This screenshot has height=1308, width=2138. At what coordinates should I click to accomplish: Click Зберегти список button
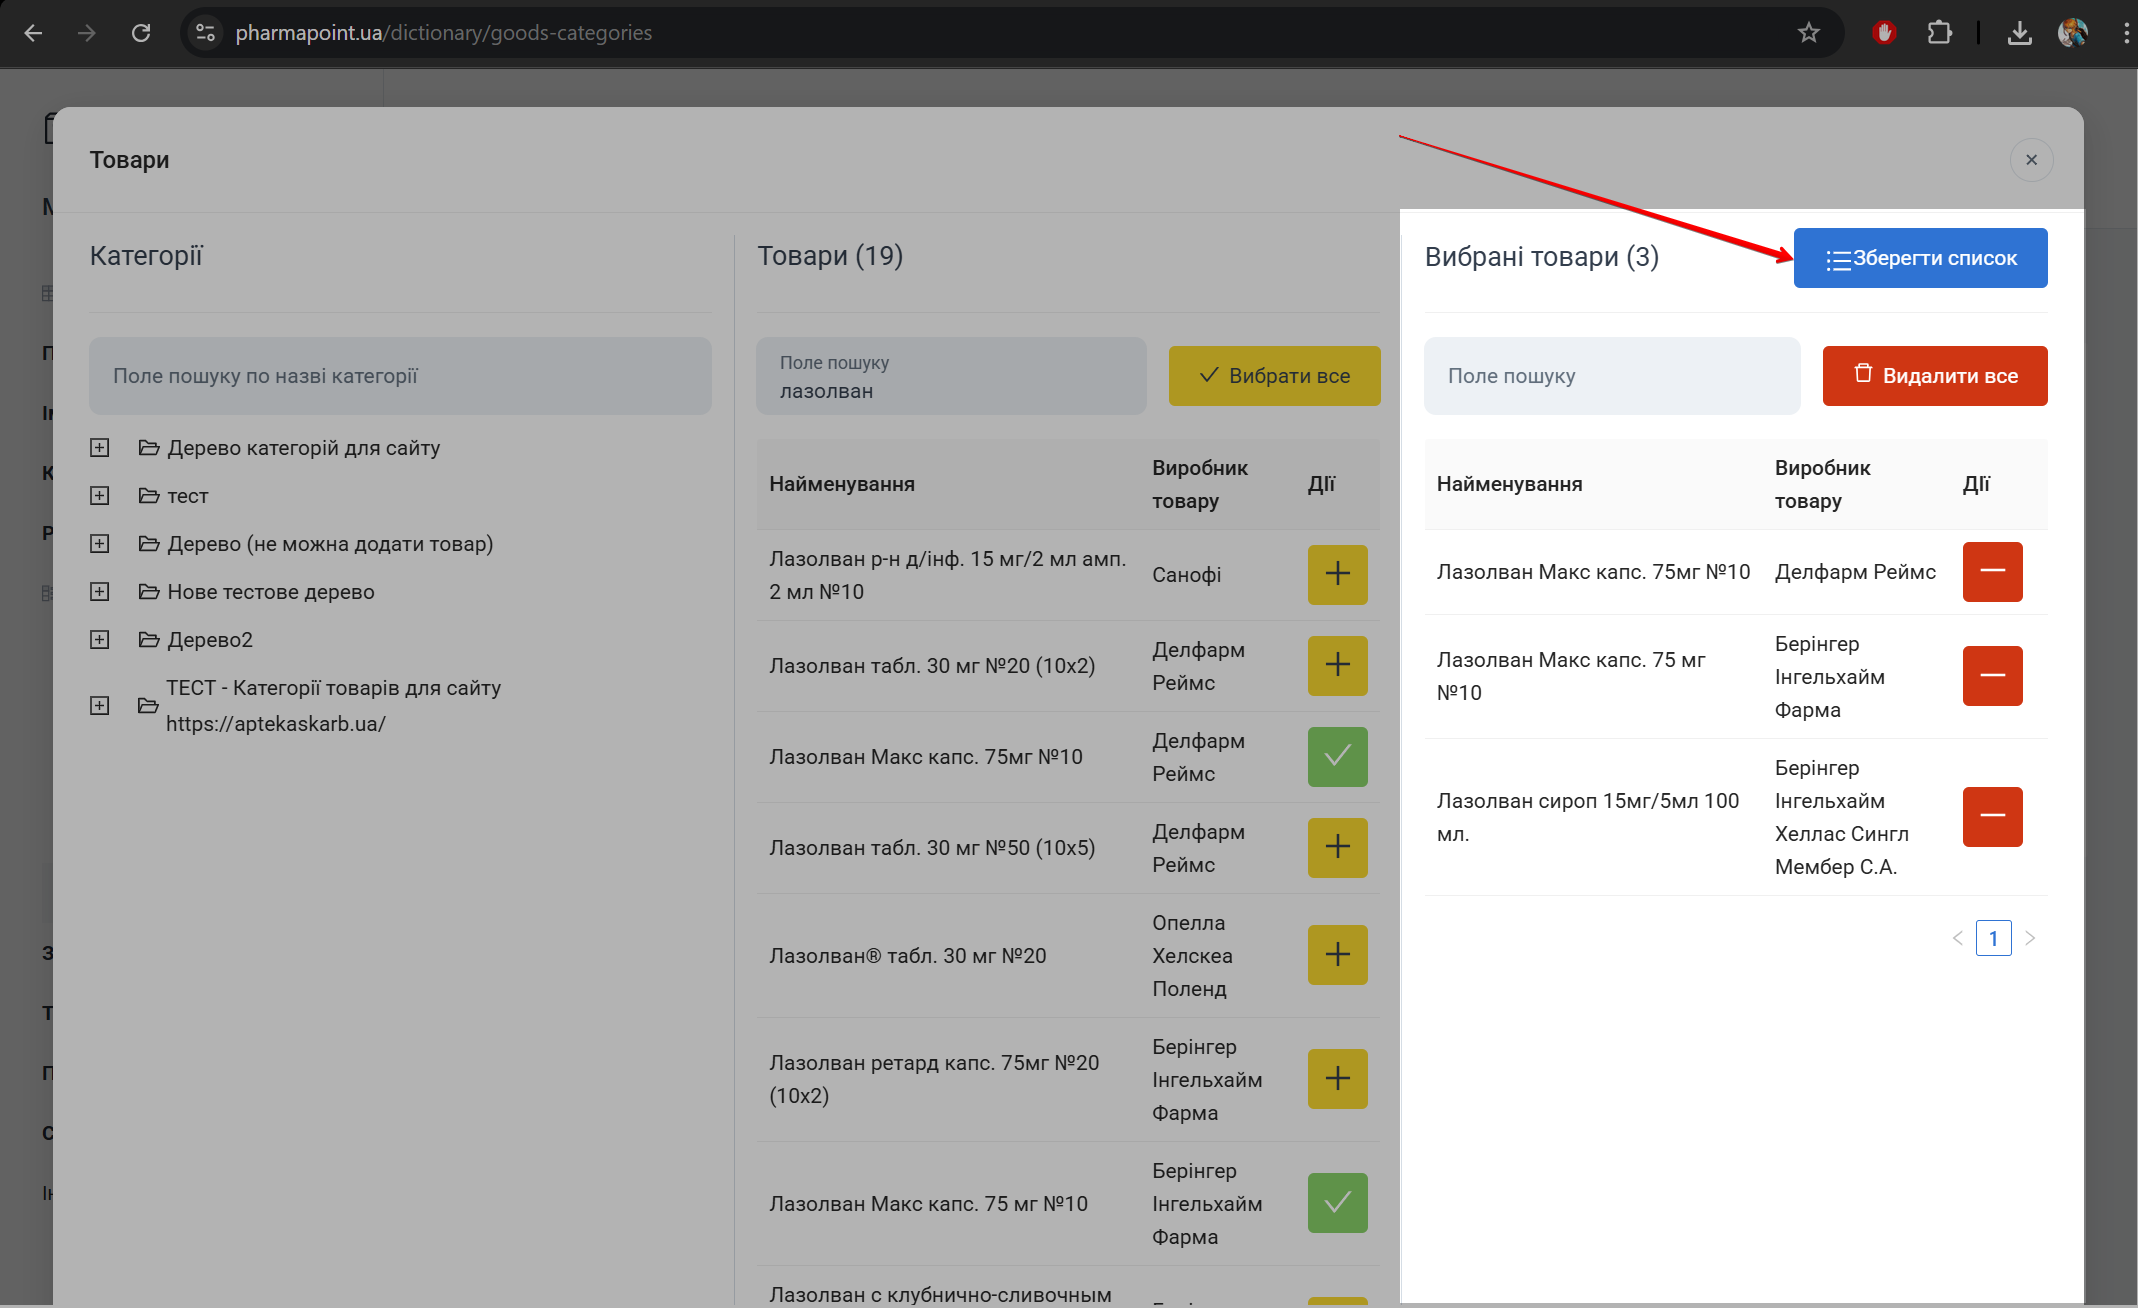coord(1919,258)
